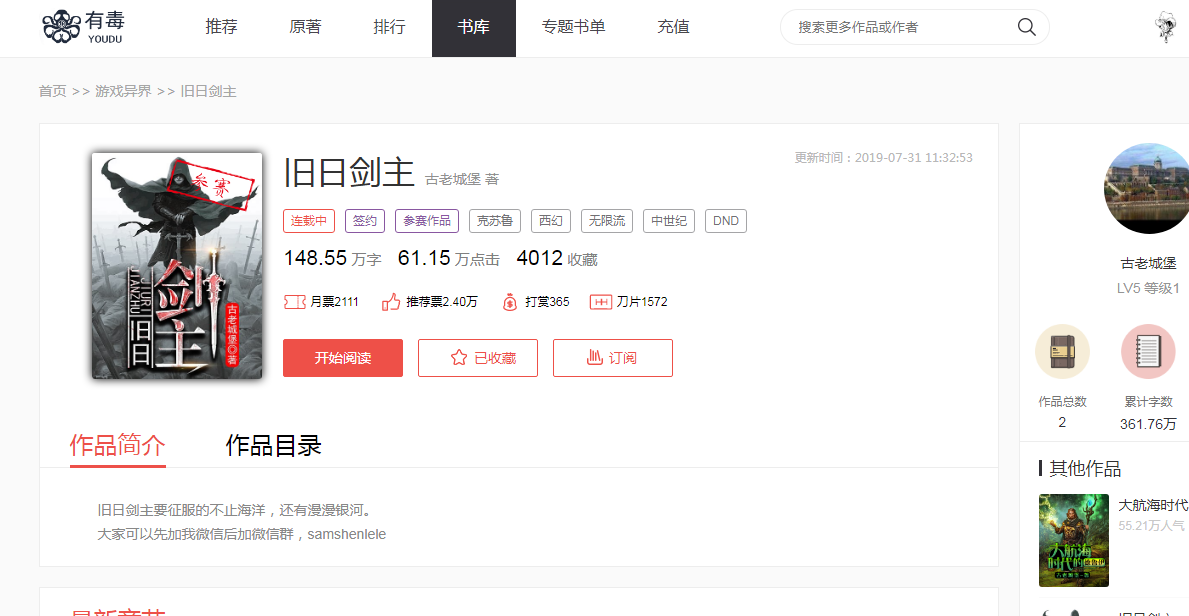1189x616 pixels.
Task: Toggle the 已收藏 favorite star button
Action: pyautogui.click(x=478, y=358)
